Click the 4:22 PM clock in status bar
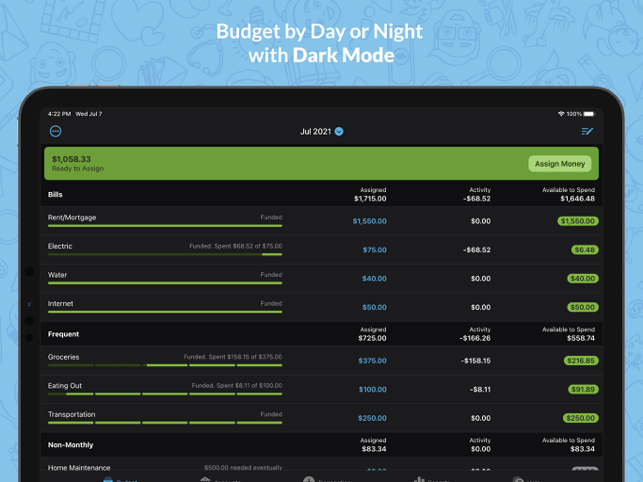The height and width of the screenshot is (482, 643). pyautogui.click(x=59, y=114)
